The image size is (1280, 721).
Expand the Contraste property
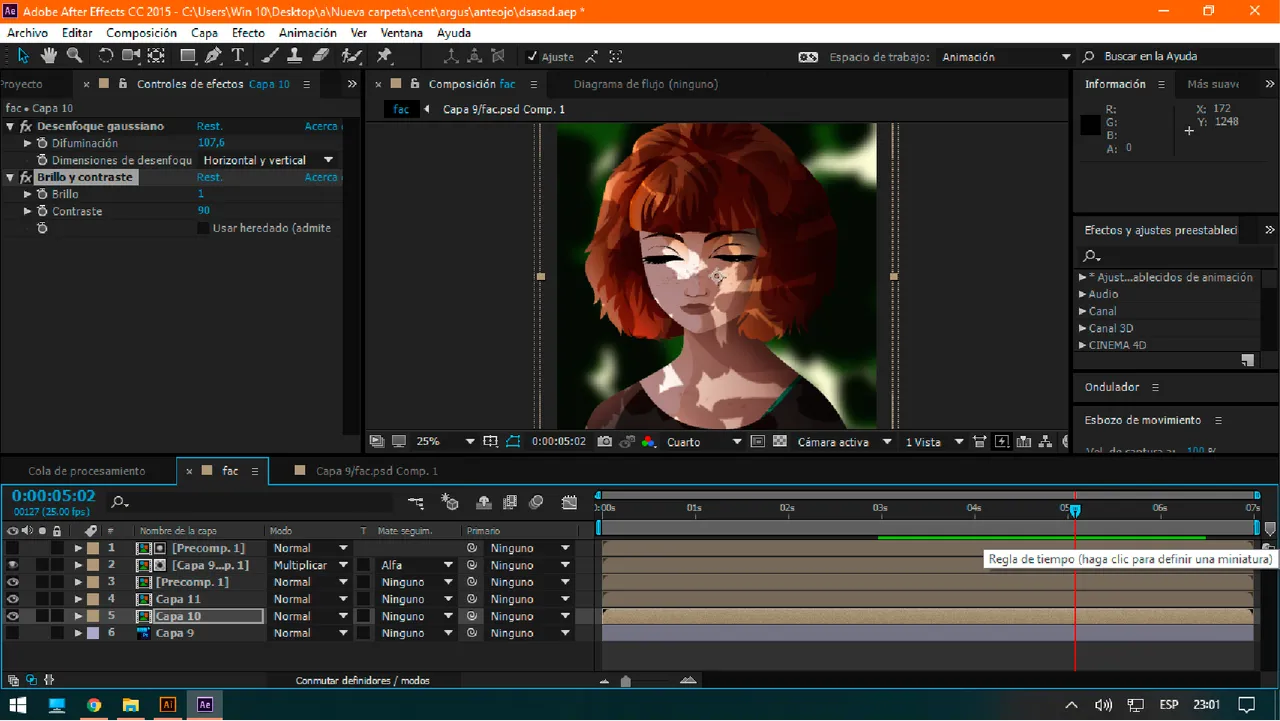tap(28, 211)
